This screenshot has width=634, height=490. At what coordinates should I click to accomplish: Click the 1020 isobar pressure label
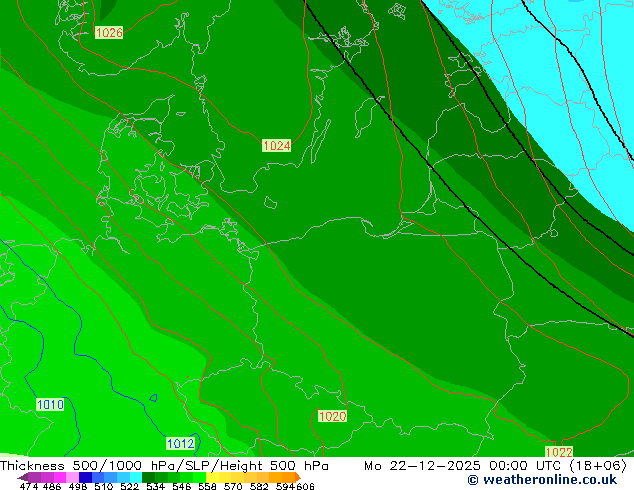(332, 416)
